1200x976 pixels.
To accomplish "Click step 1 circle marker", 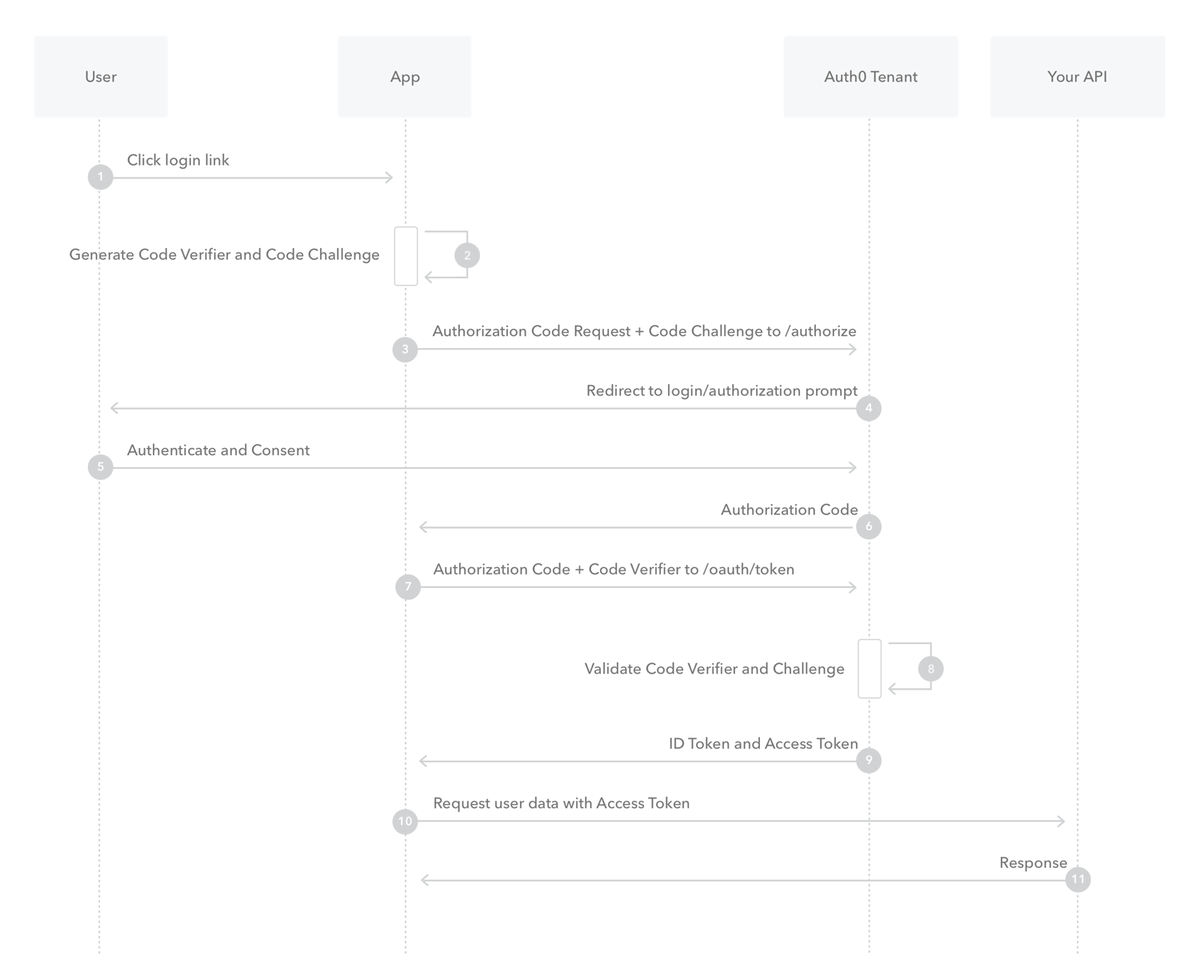I will 100,177.
